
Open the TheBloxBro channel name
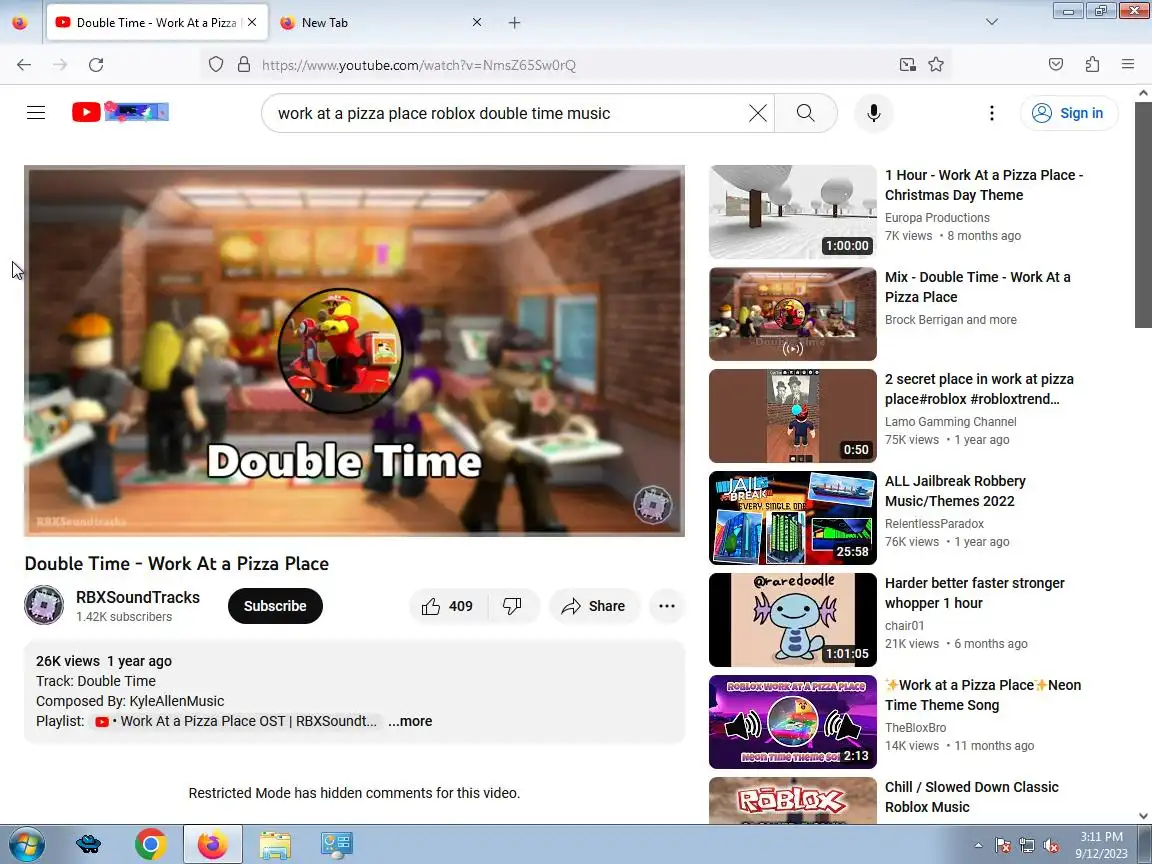tap(915, 727)
